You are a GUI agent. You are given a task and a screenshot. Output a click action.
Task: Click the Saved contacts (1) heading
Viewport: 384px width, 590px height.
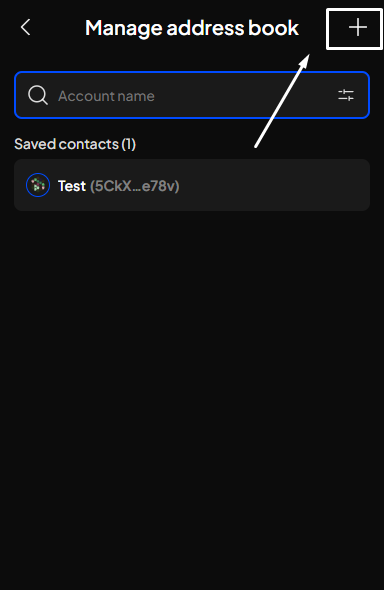point(75,144)
